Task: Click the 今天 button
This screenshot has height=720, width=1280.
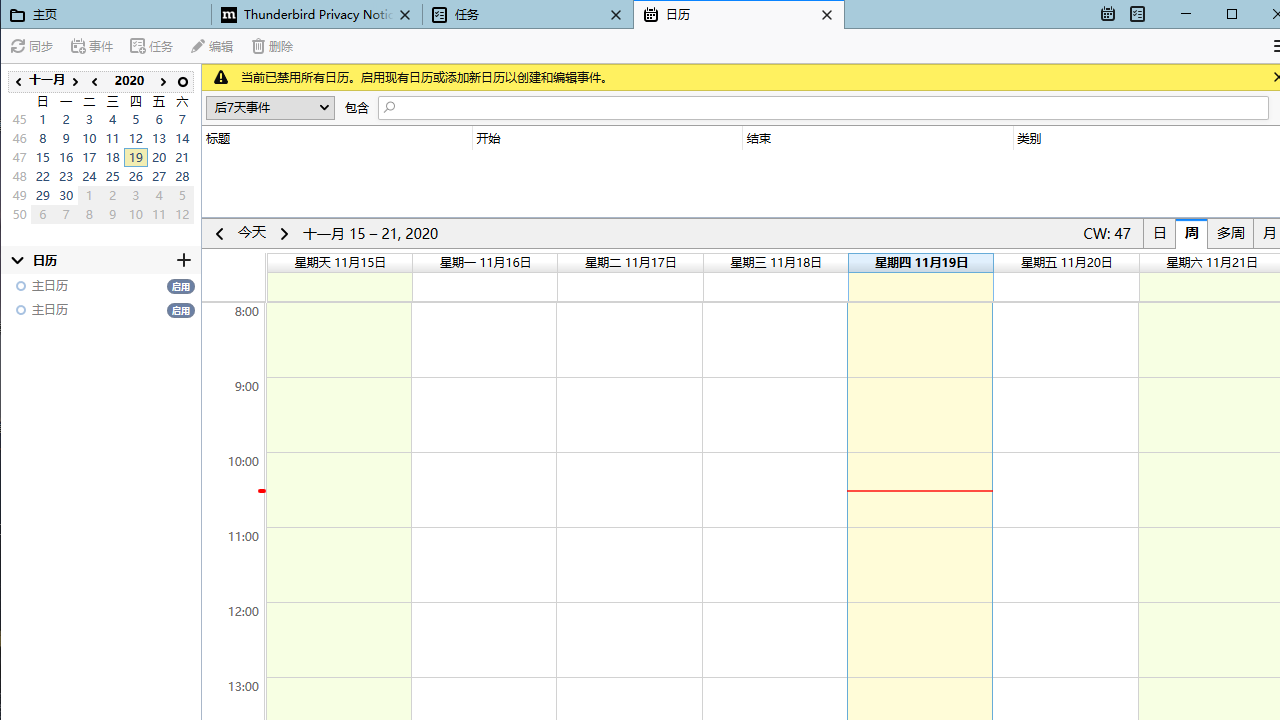Action: click(x=251, y=233)
